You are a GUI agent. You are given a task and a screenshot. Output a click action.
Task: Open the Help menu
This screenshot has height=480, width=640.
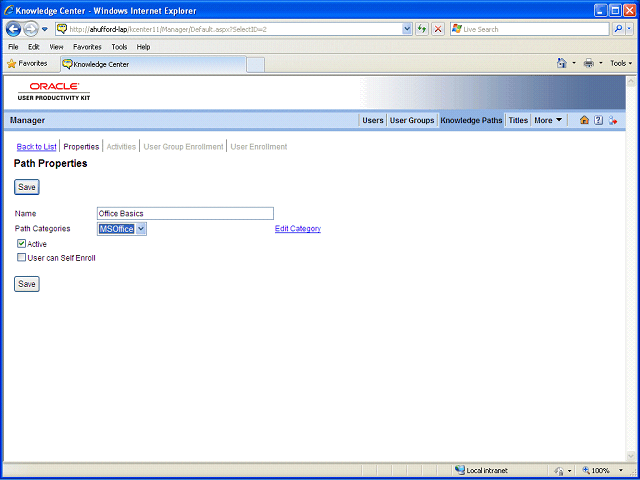point(143,47)
